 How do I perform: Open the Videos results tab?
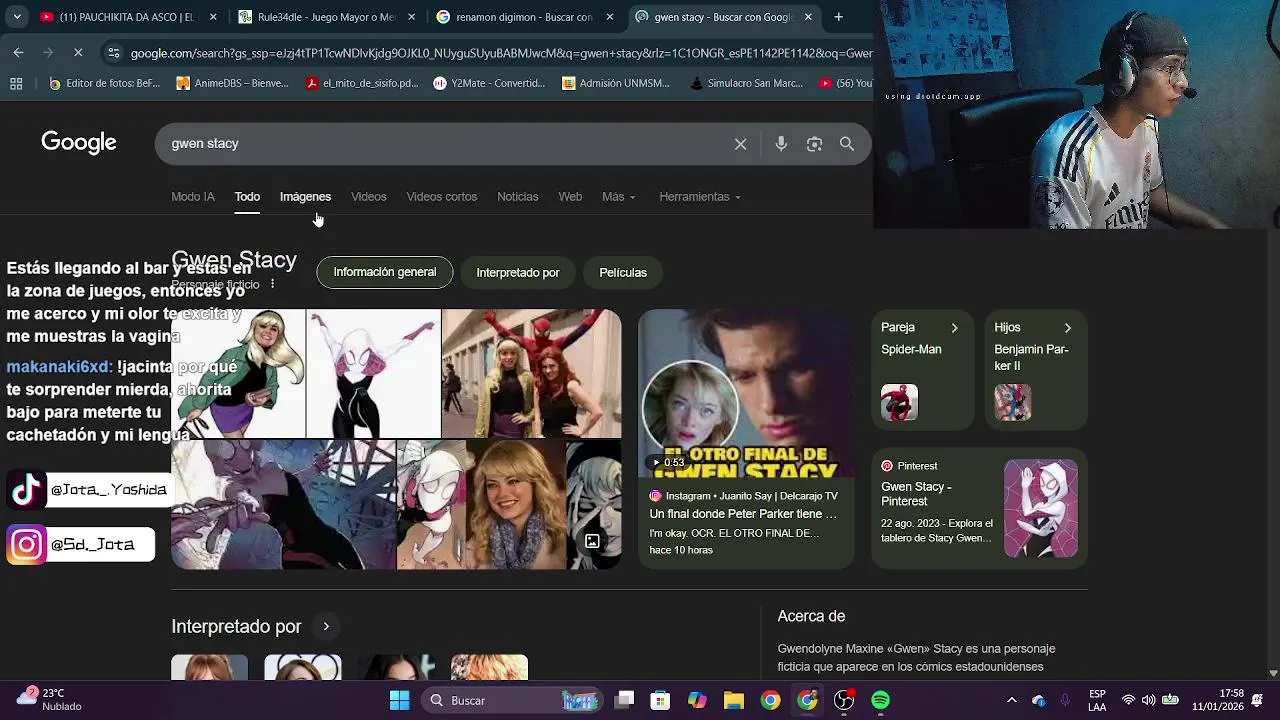point(368,197)
